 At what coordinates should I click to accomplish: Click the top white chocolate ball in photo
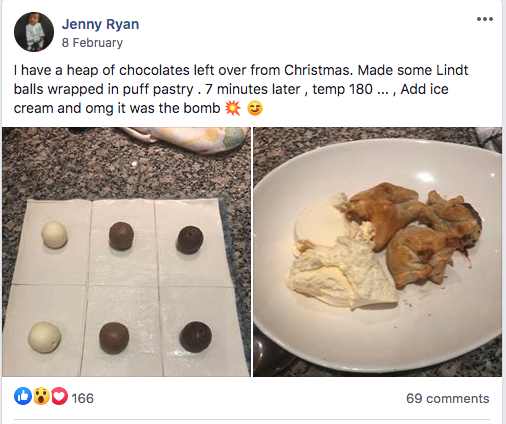pyautogui.click(x=54, y=235)
